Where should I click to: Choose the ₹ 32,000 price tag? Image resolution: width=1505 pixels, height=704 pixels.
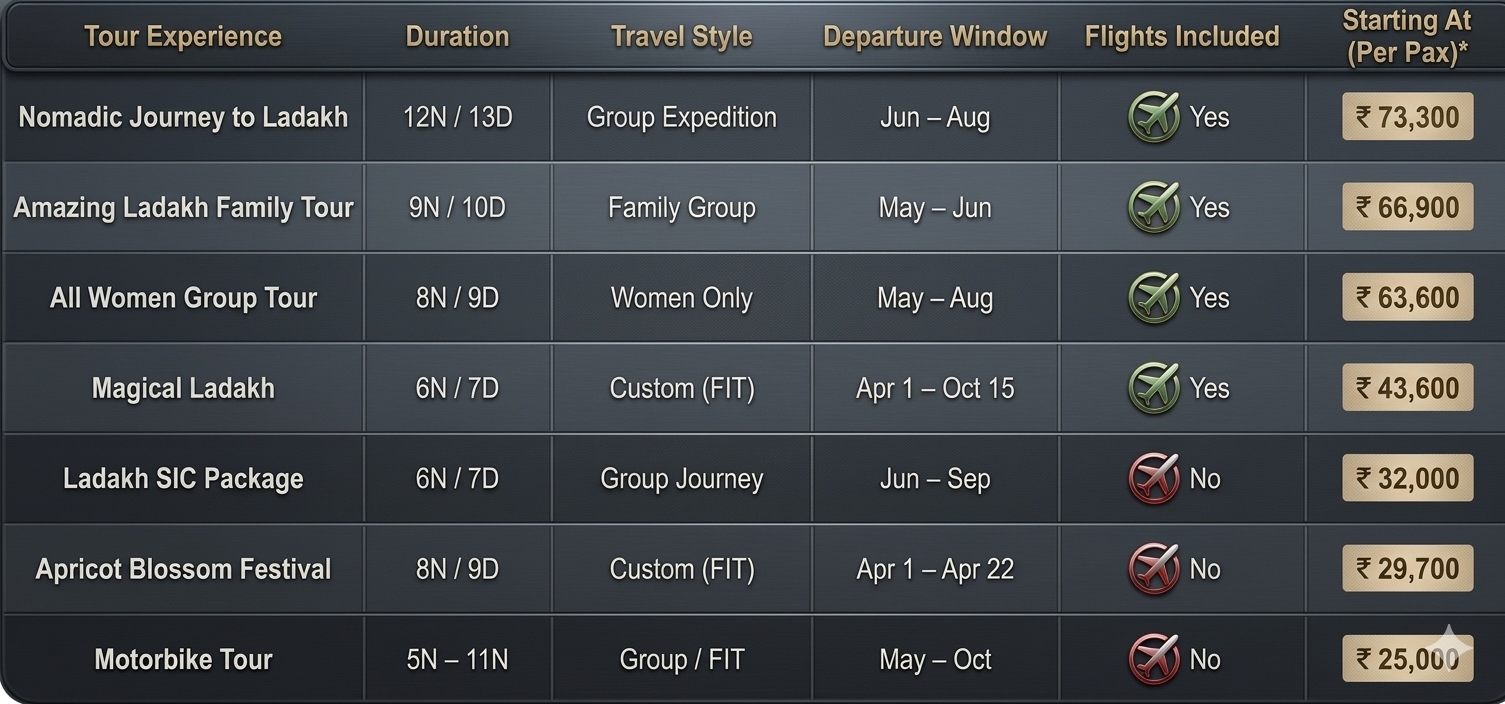pos(1407,479)
